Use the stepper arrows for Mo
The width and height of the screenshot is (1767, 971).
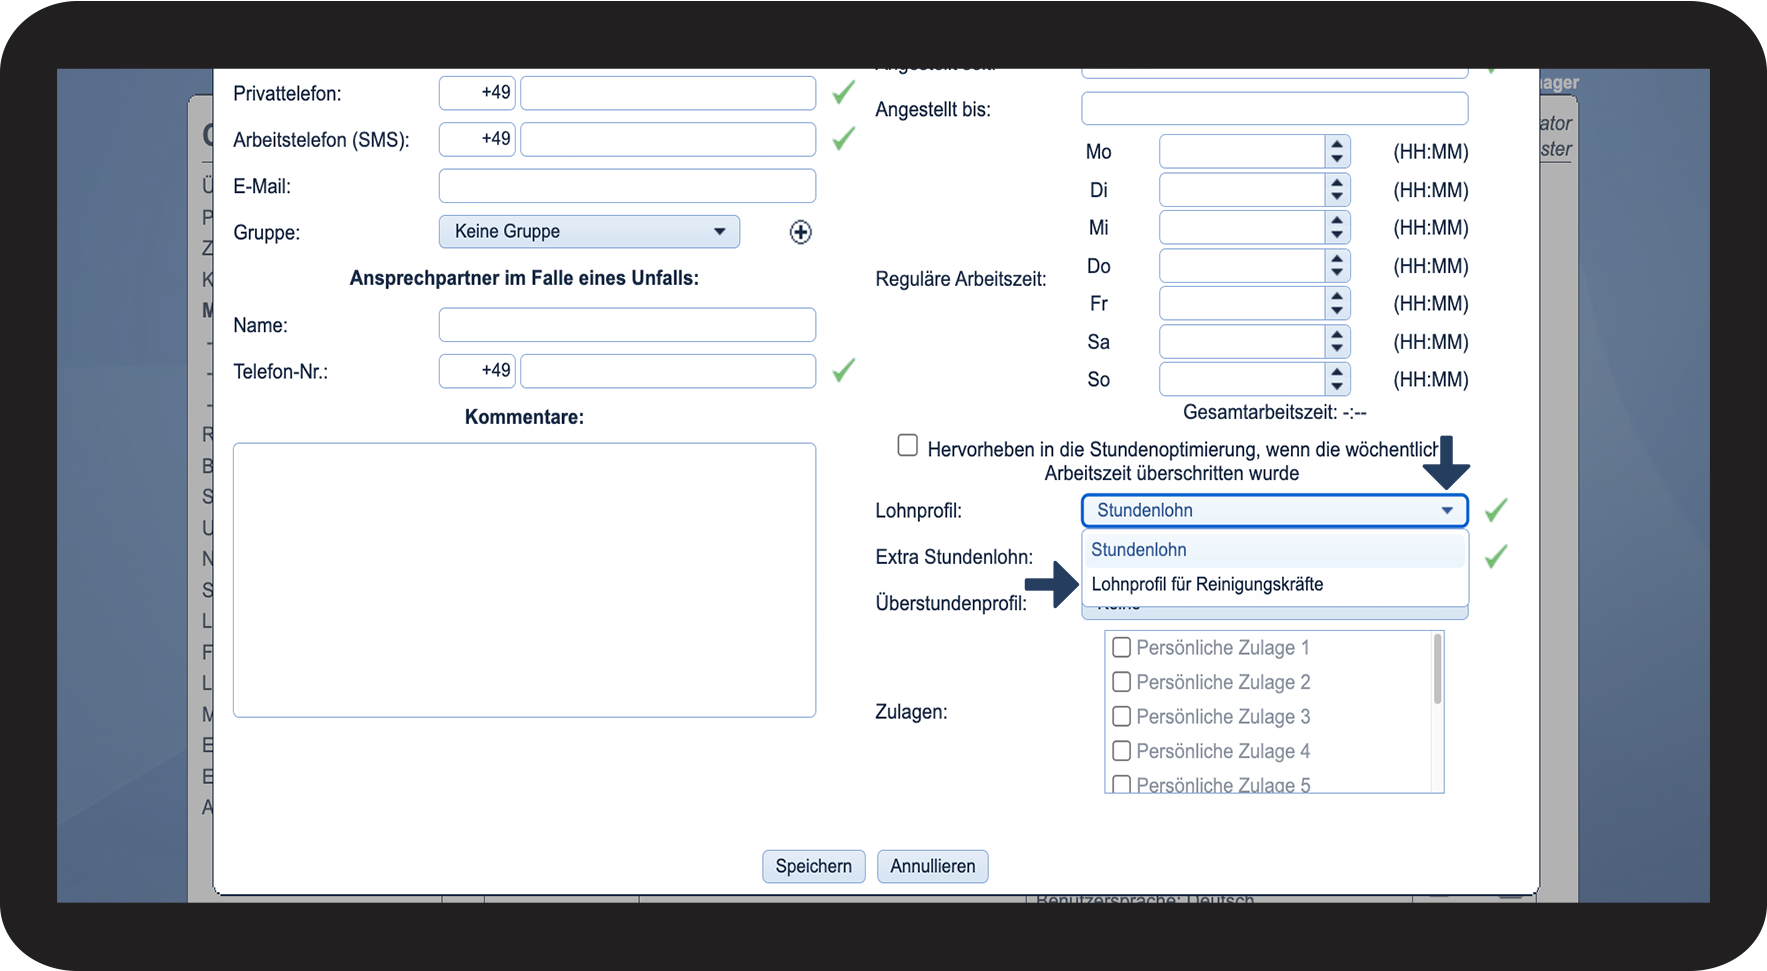click(1337, 152)
